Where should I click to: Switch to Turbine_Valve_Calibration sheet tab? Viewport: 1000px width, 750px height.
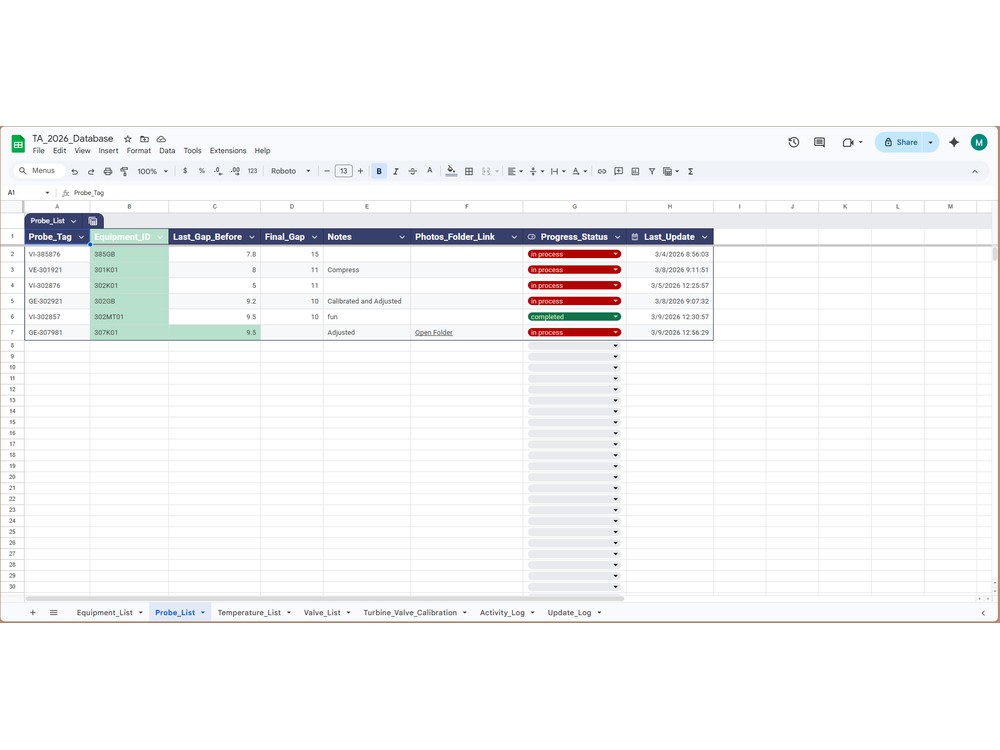coord(410,612)
